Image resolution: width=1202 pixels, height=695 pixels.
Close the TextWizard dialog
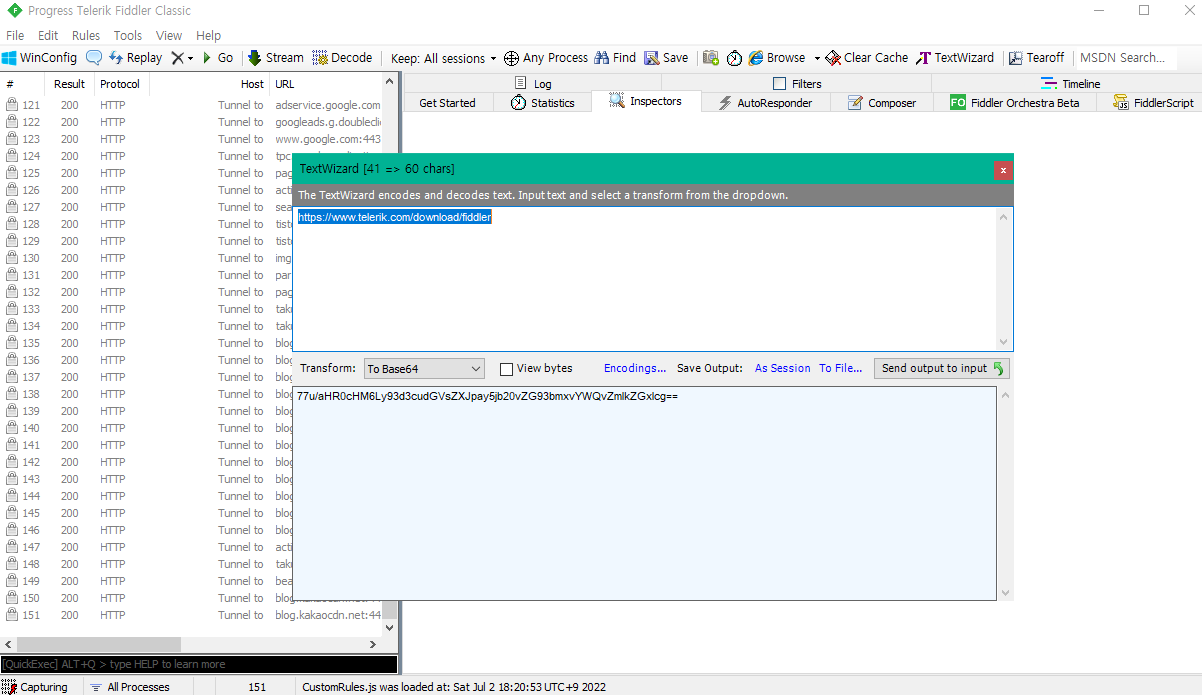tap(1003, 170)
